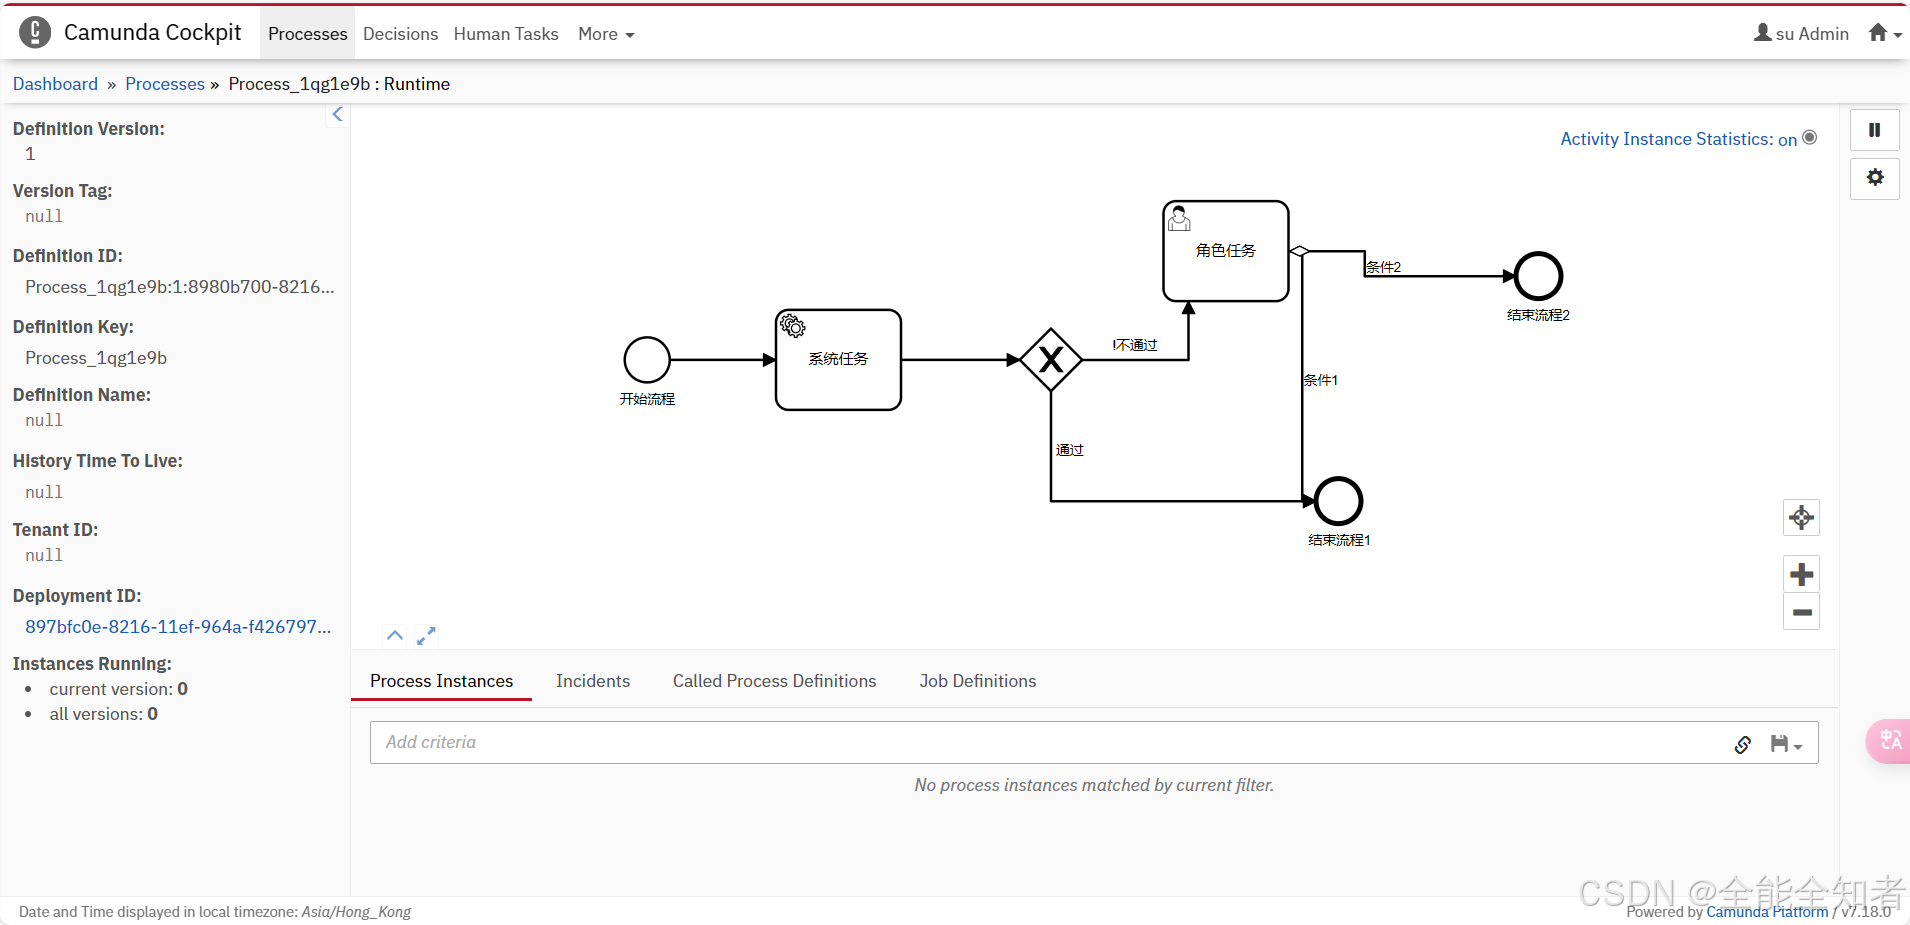Viewport: 1910px width, 925px height.
Task: Open the home navigation dropdown
Action: 1884,33
